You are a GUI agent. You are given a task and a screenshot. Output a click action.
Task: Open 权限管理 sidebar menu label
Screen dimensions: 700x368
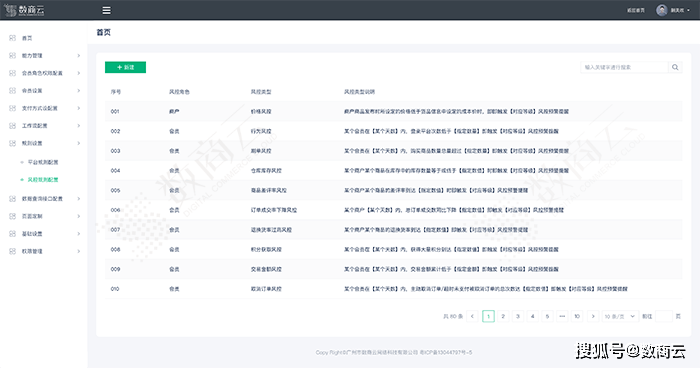tap(32, 251)
